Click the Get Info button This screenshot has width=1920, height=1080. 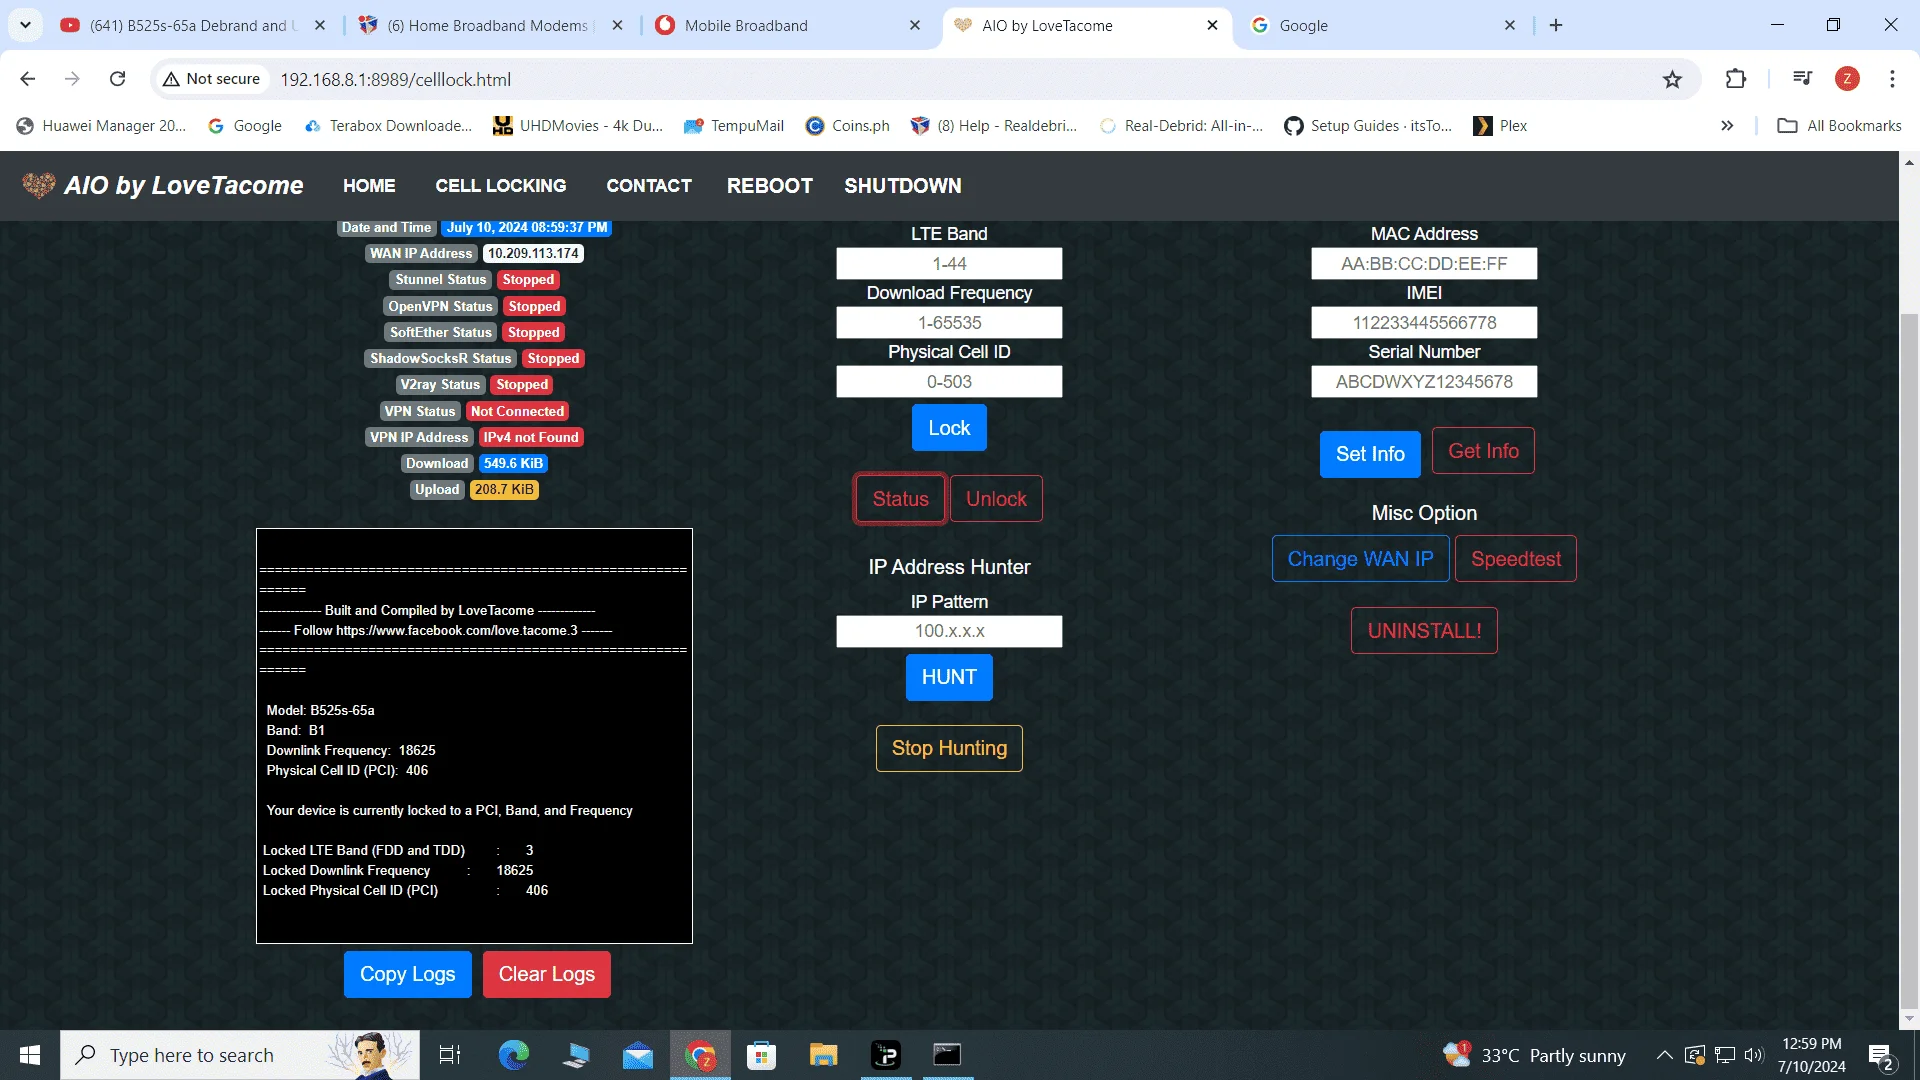(x=1483, y=451)
